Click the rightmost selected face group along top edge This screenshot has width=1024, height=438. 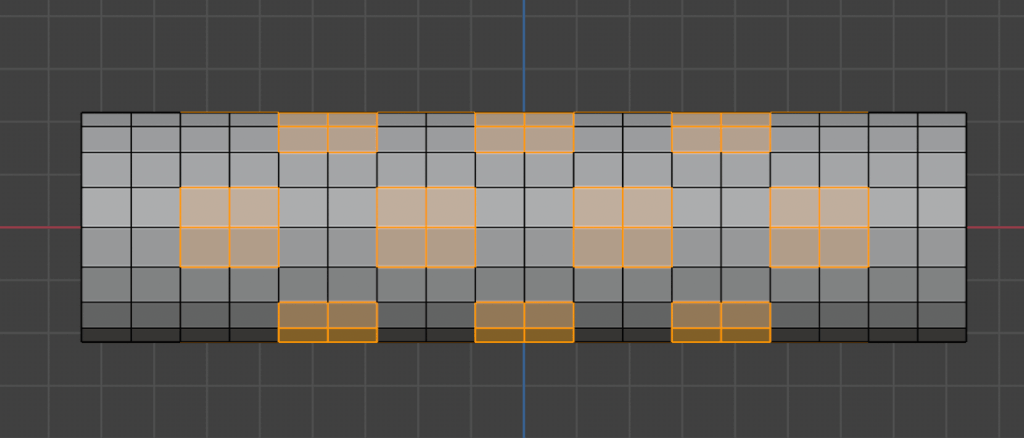[721, 132]
